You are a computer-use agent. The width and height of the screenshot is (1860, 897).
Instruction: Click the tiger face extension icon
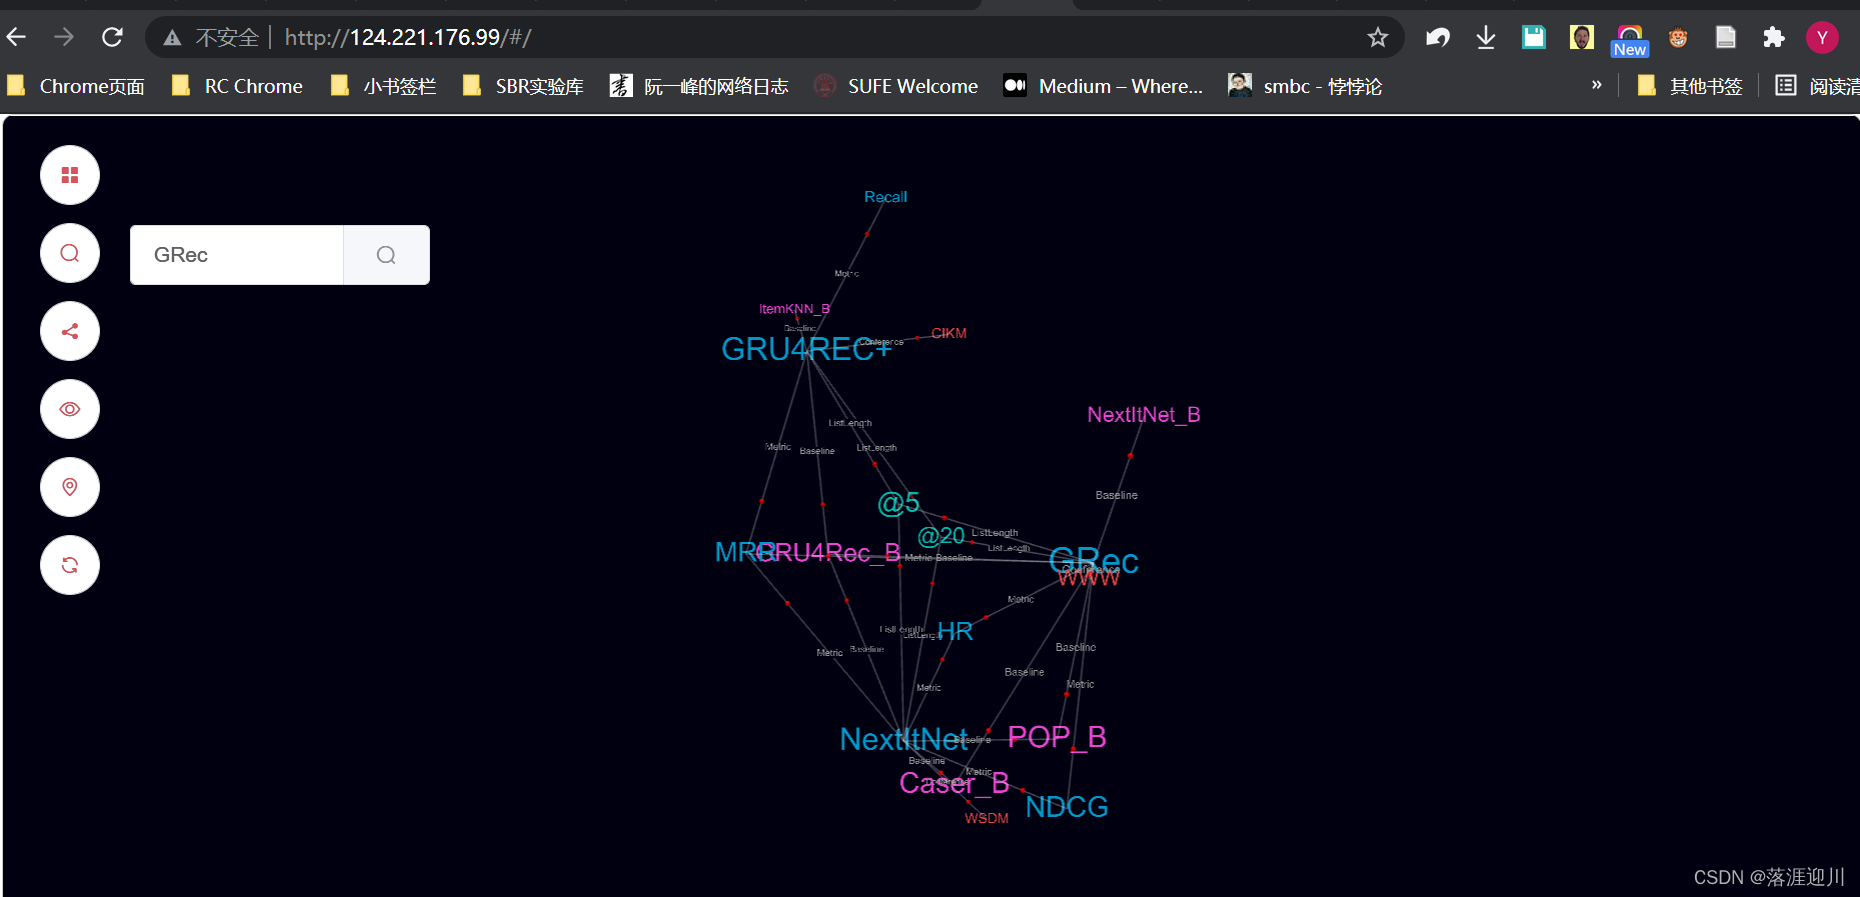pyautogui.click(x=1678, y=38)
